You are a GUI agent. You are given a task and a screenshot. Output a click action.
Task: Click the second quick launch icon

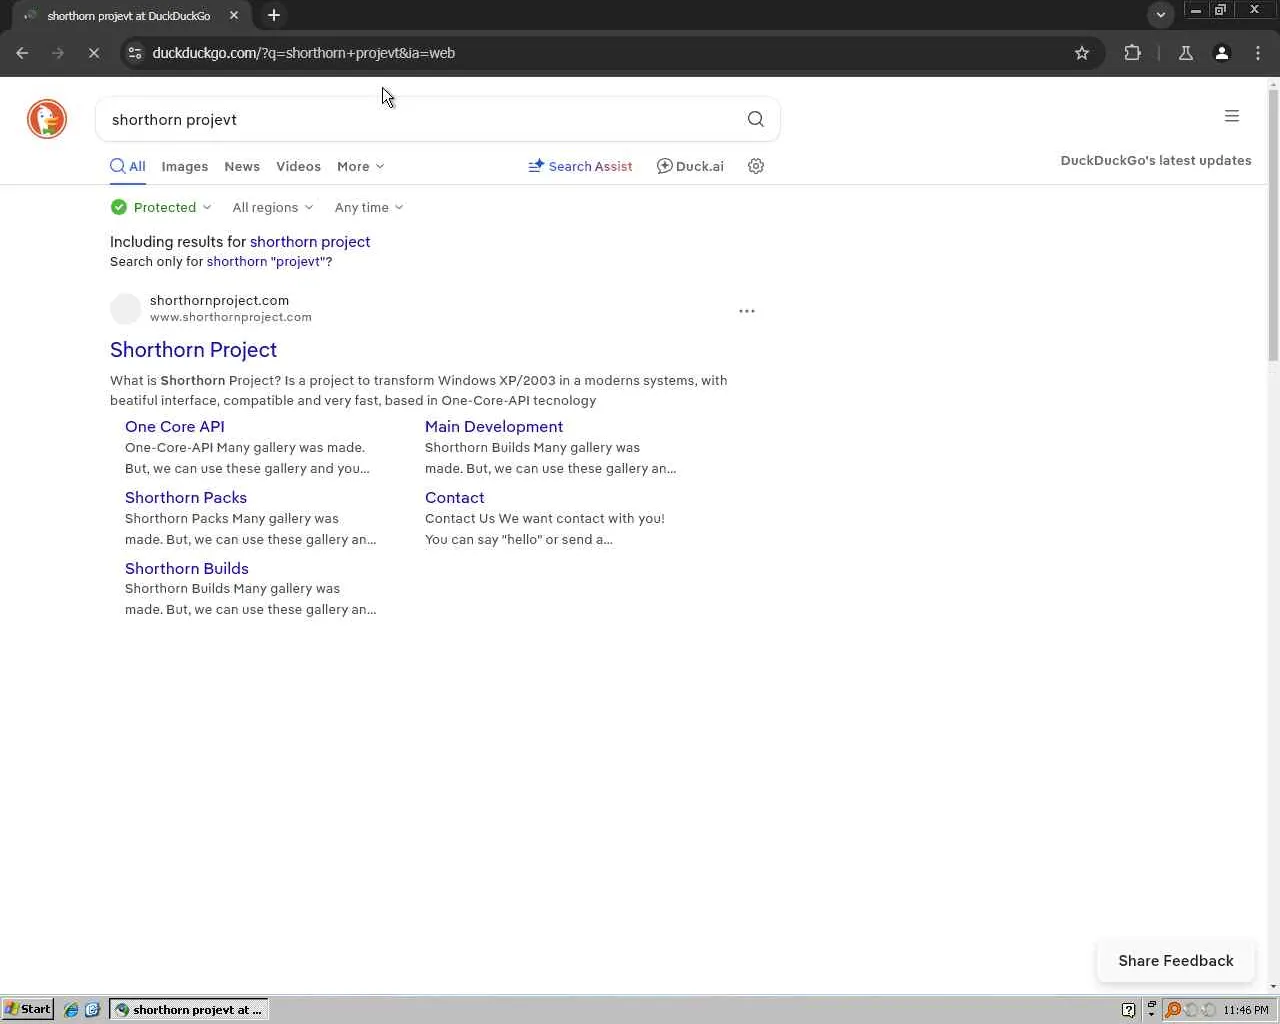pyautogui.click(x=93, y=1010)
